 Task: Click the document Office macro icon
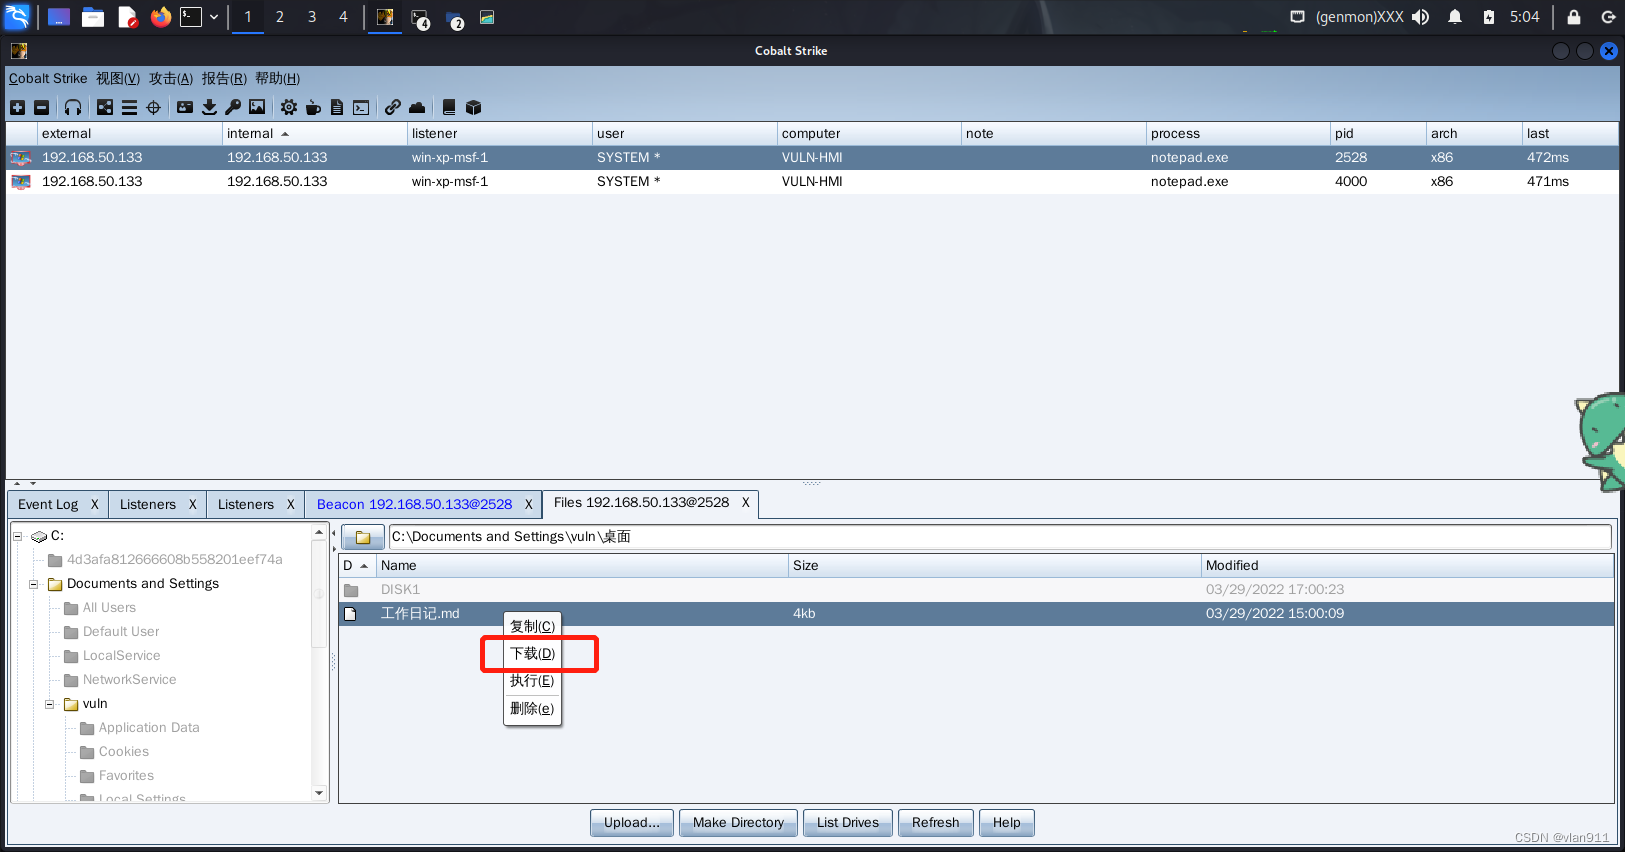[337, 107]
